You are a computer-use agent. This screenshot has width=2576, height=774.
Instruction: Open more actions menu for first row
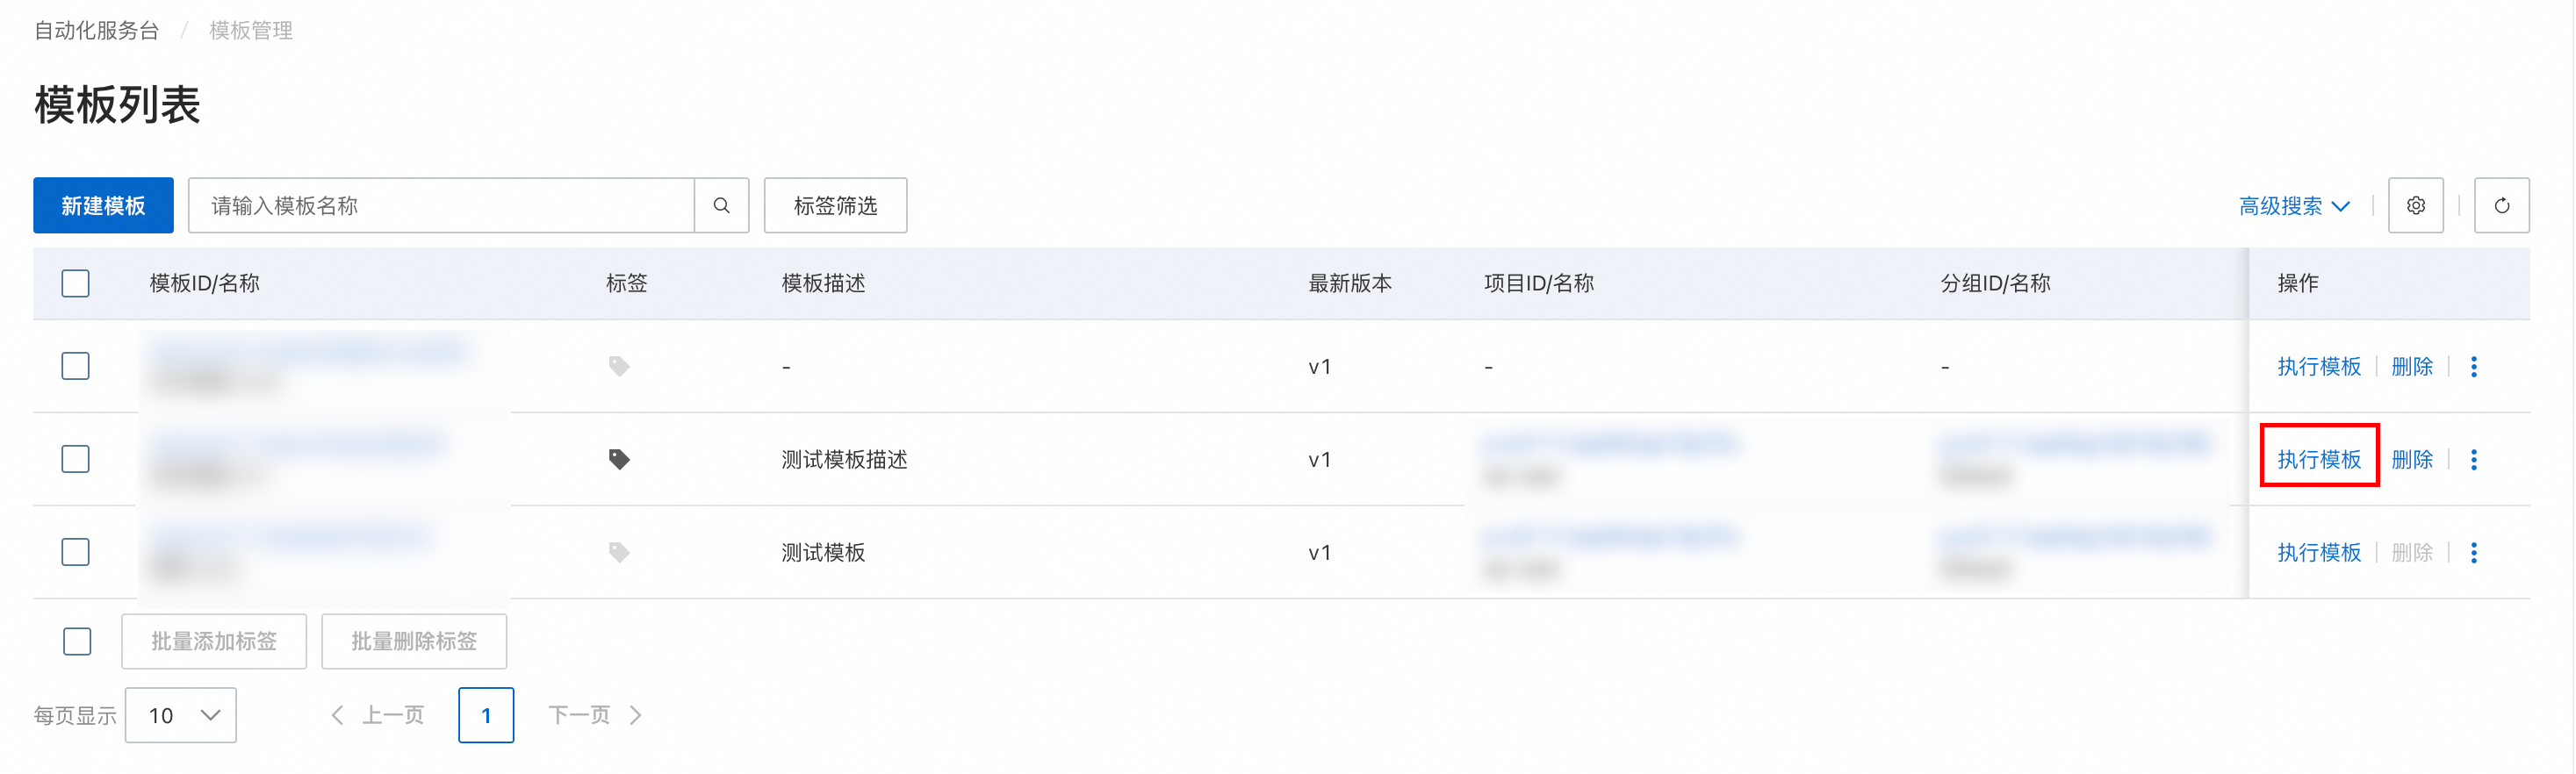[x=2474, y=367]
